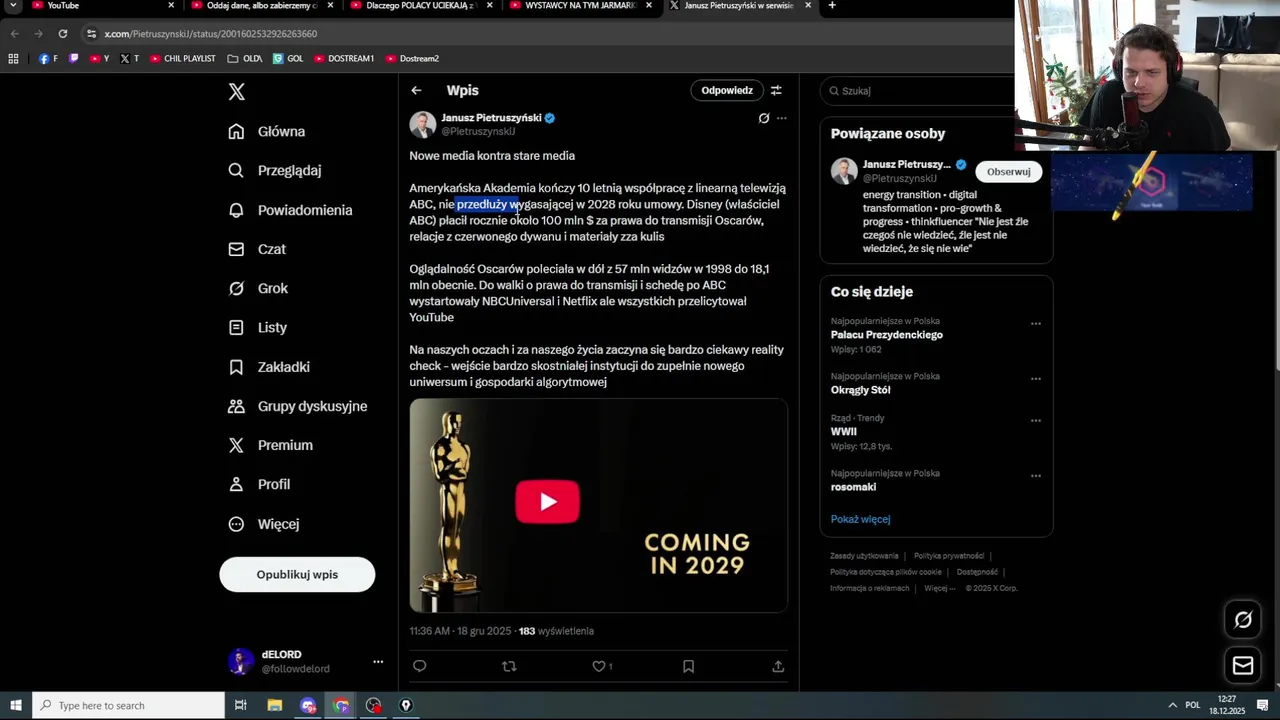Click the Chrome icon in the taskbar
The width and height of the screenshot is (1280, 720).
341,706
